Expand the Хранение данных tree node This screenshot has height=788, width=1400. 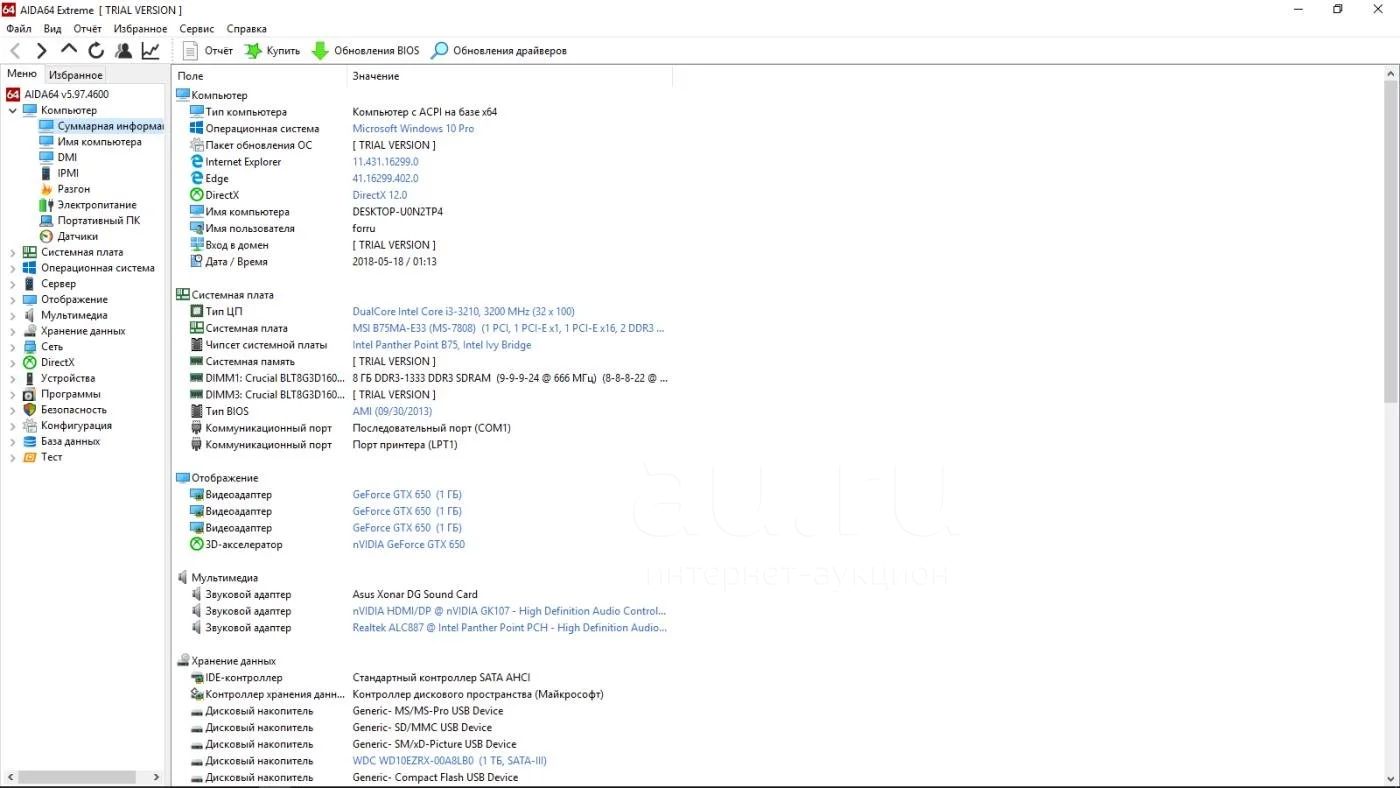tap(13, 331)
